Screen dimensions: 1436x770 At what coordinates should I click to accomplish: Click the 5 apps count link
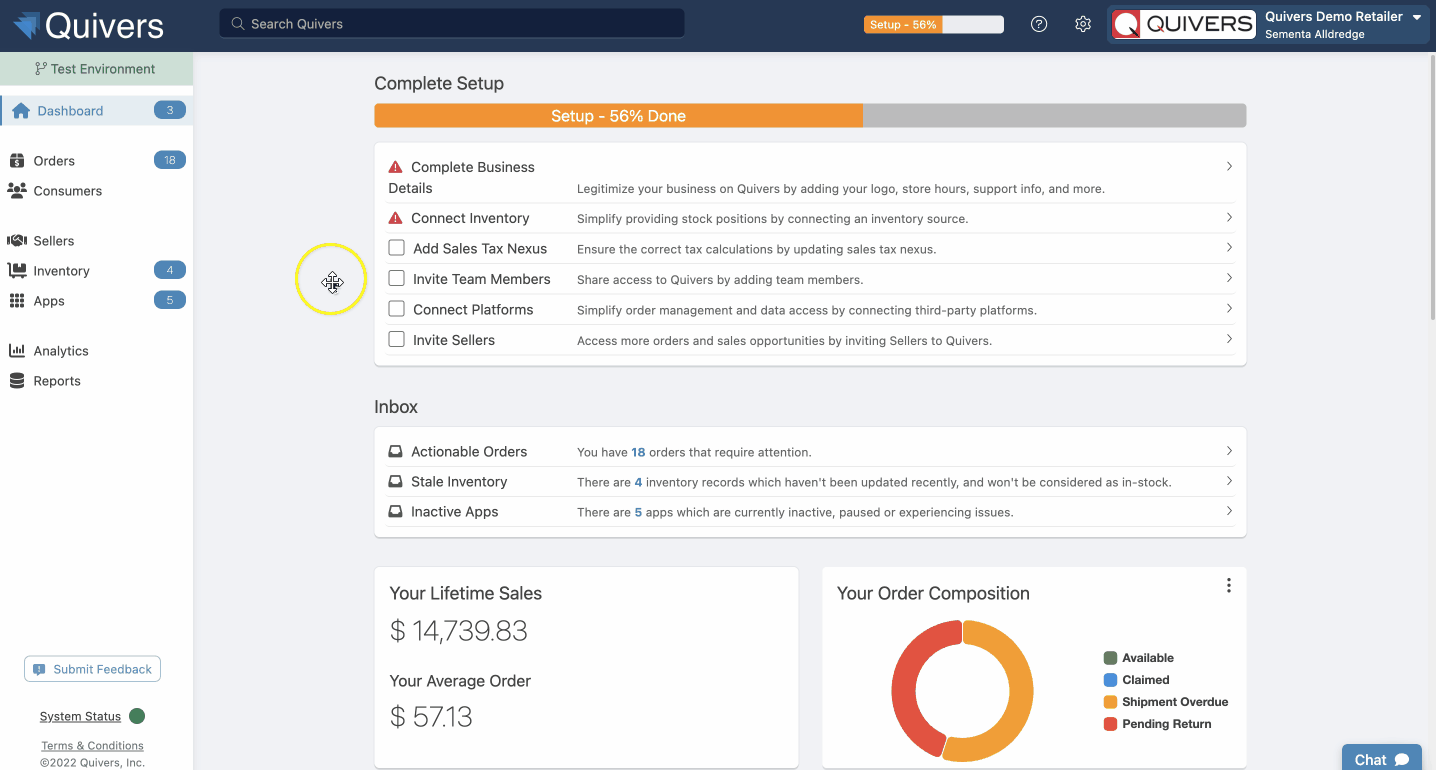click(x=638, y=512)
